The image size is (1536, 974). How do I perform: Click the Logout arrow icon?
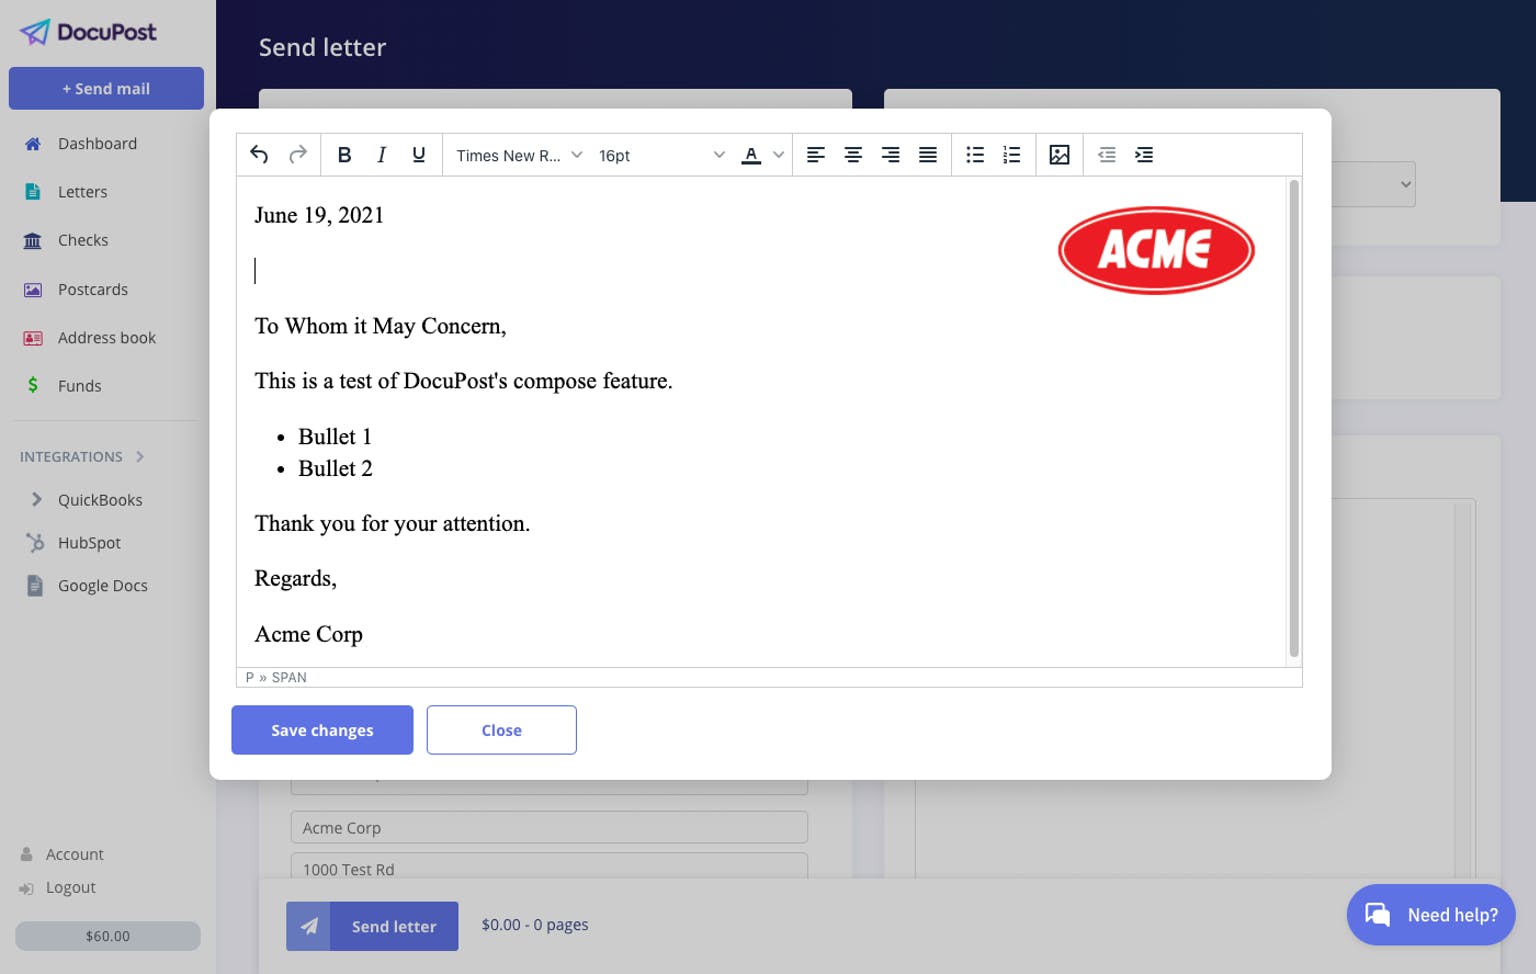click(x=27, y=888)
